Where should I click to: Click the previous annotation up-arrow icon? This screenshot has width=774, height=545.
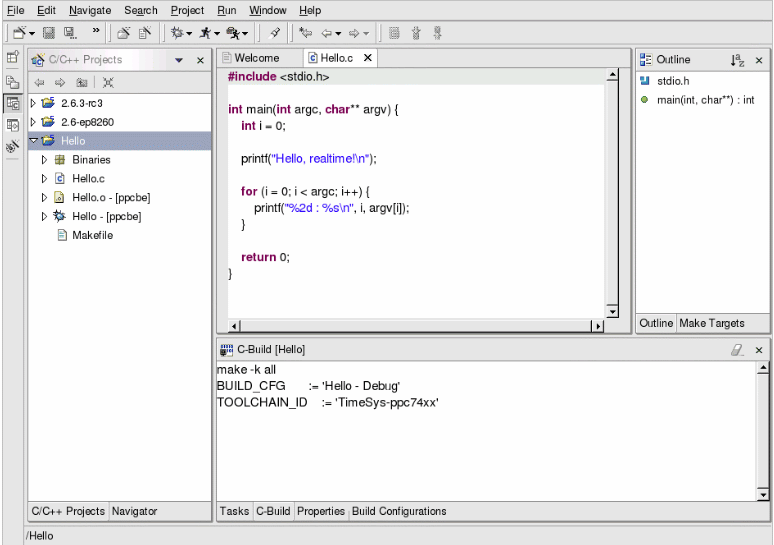[x=437, y=33]
